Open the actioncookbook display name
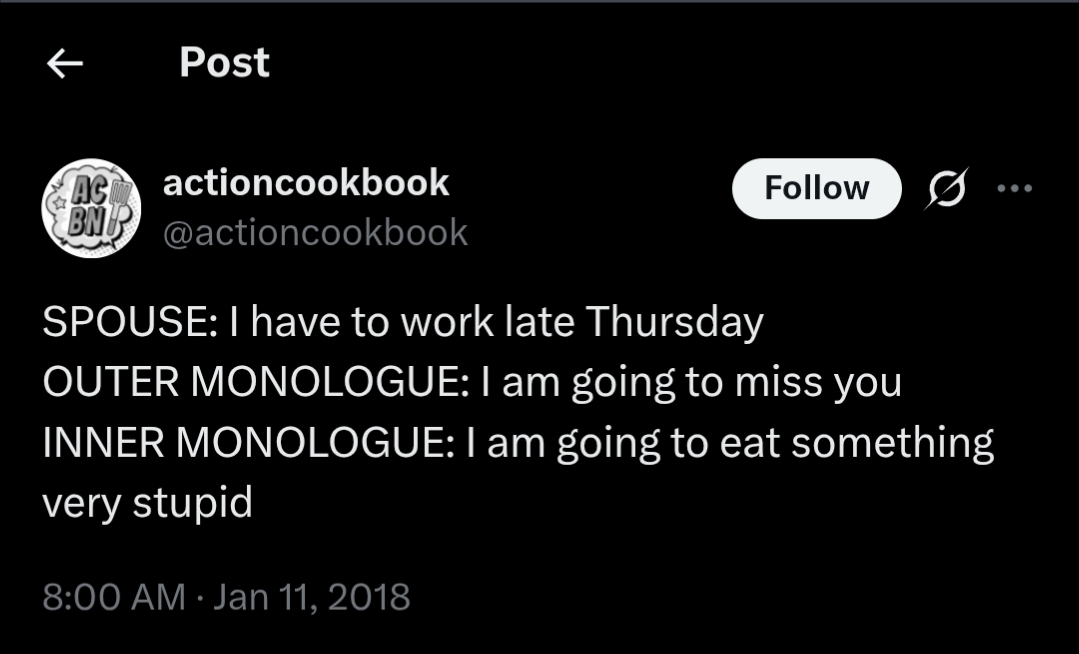1079x654 pixels. [305, 183]
